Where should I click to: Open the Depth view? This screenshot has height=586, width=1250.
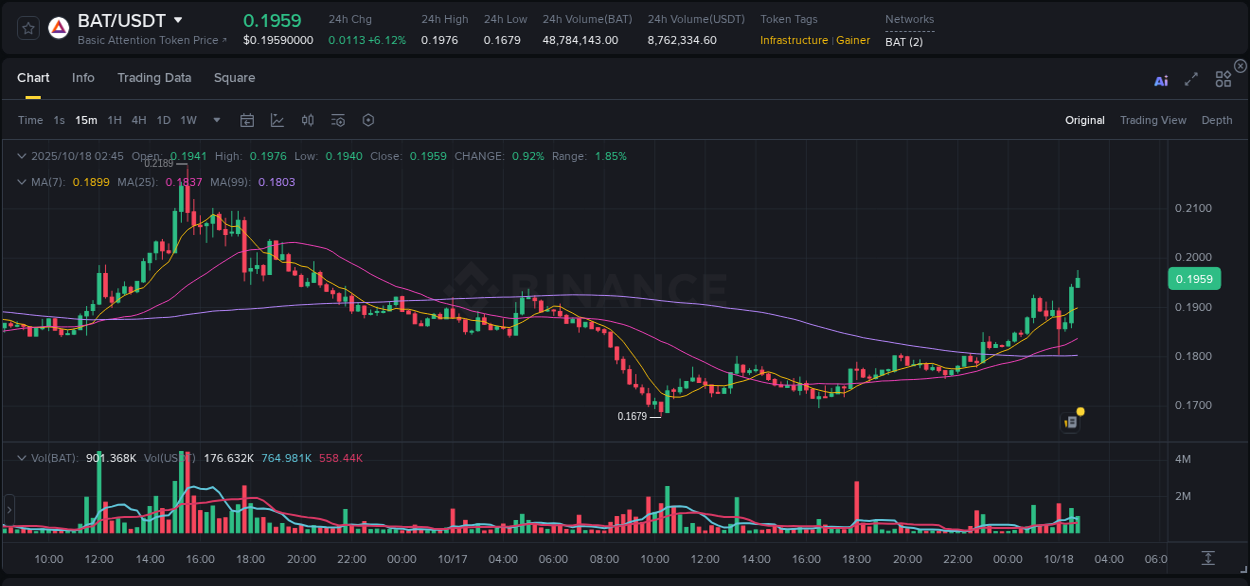tap(1216, 120)
